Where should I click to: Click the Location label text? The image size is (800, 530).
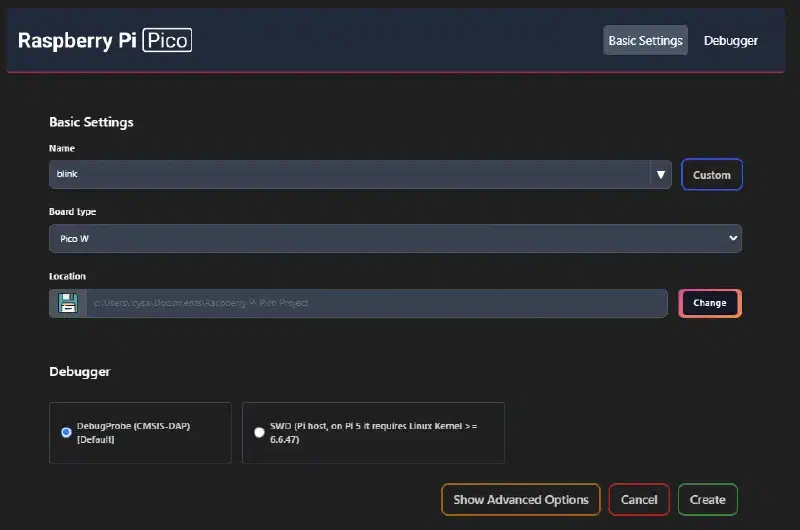point(67,276)
